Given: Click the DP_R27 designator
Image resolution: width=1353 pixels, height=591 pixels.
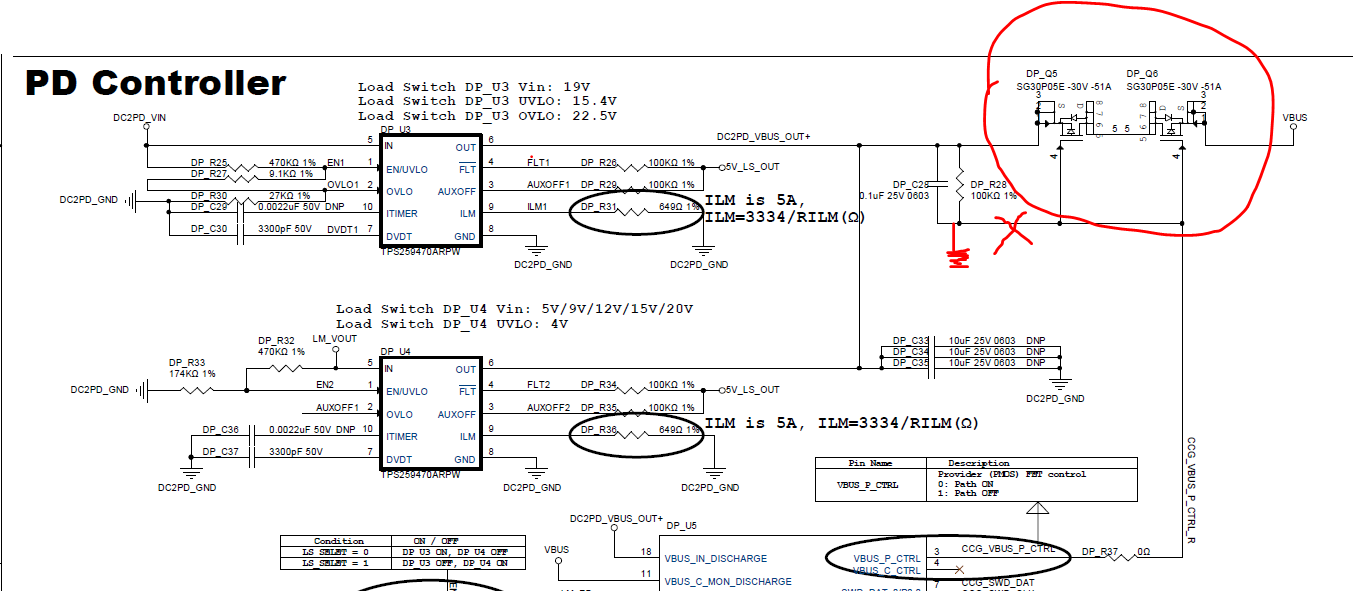Looking at the screenshot, I should point(210,174).
